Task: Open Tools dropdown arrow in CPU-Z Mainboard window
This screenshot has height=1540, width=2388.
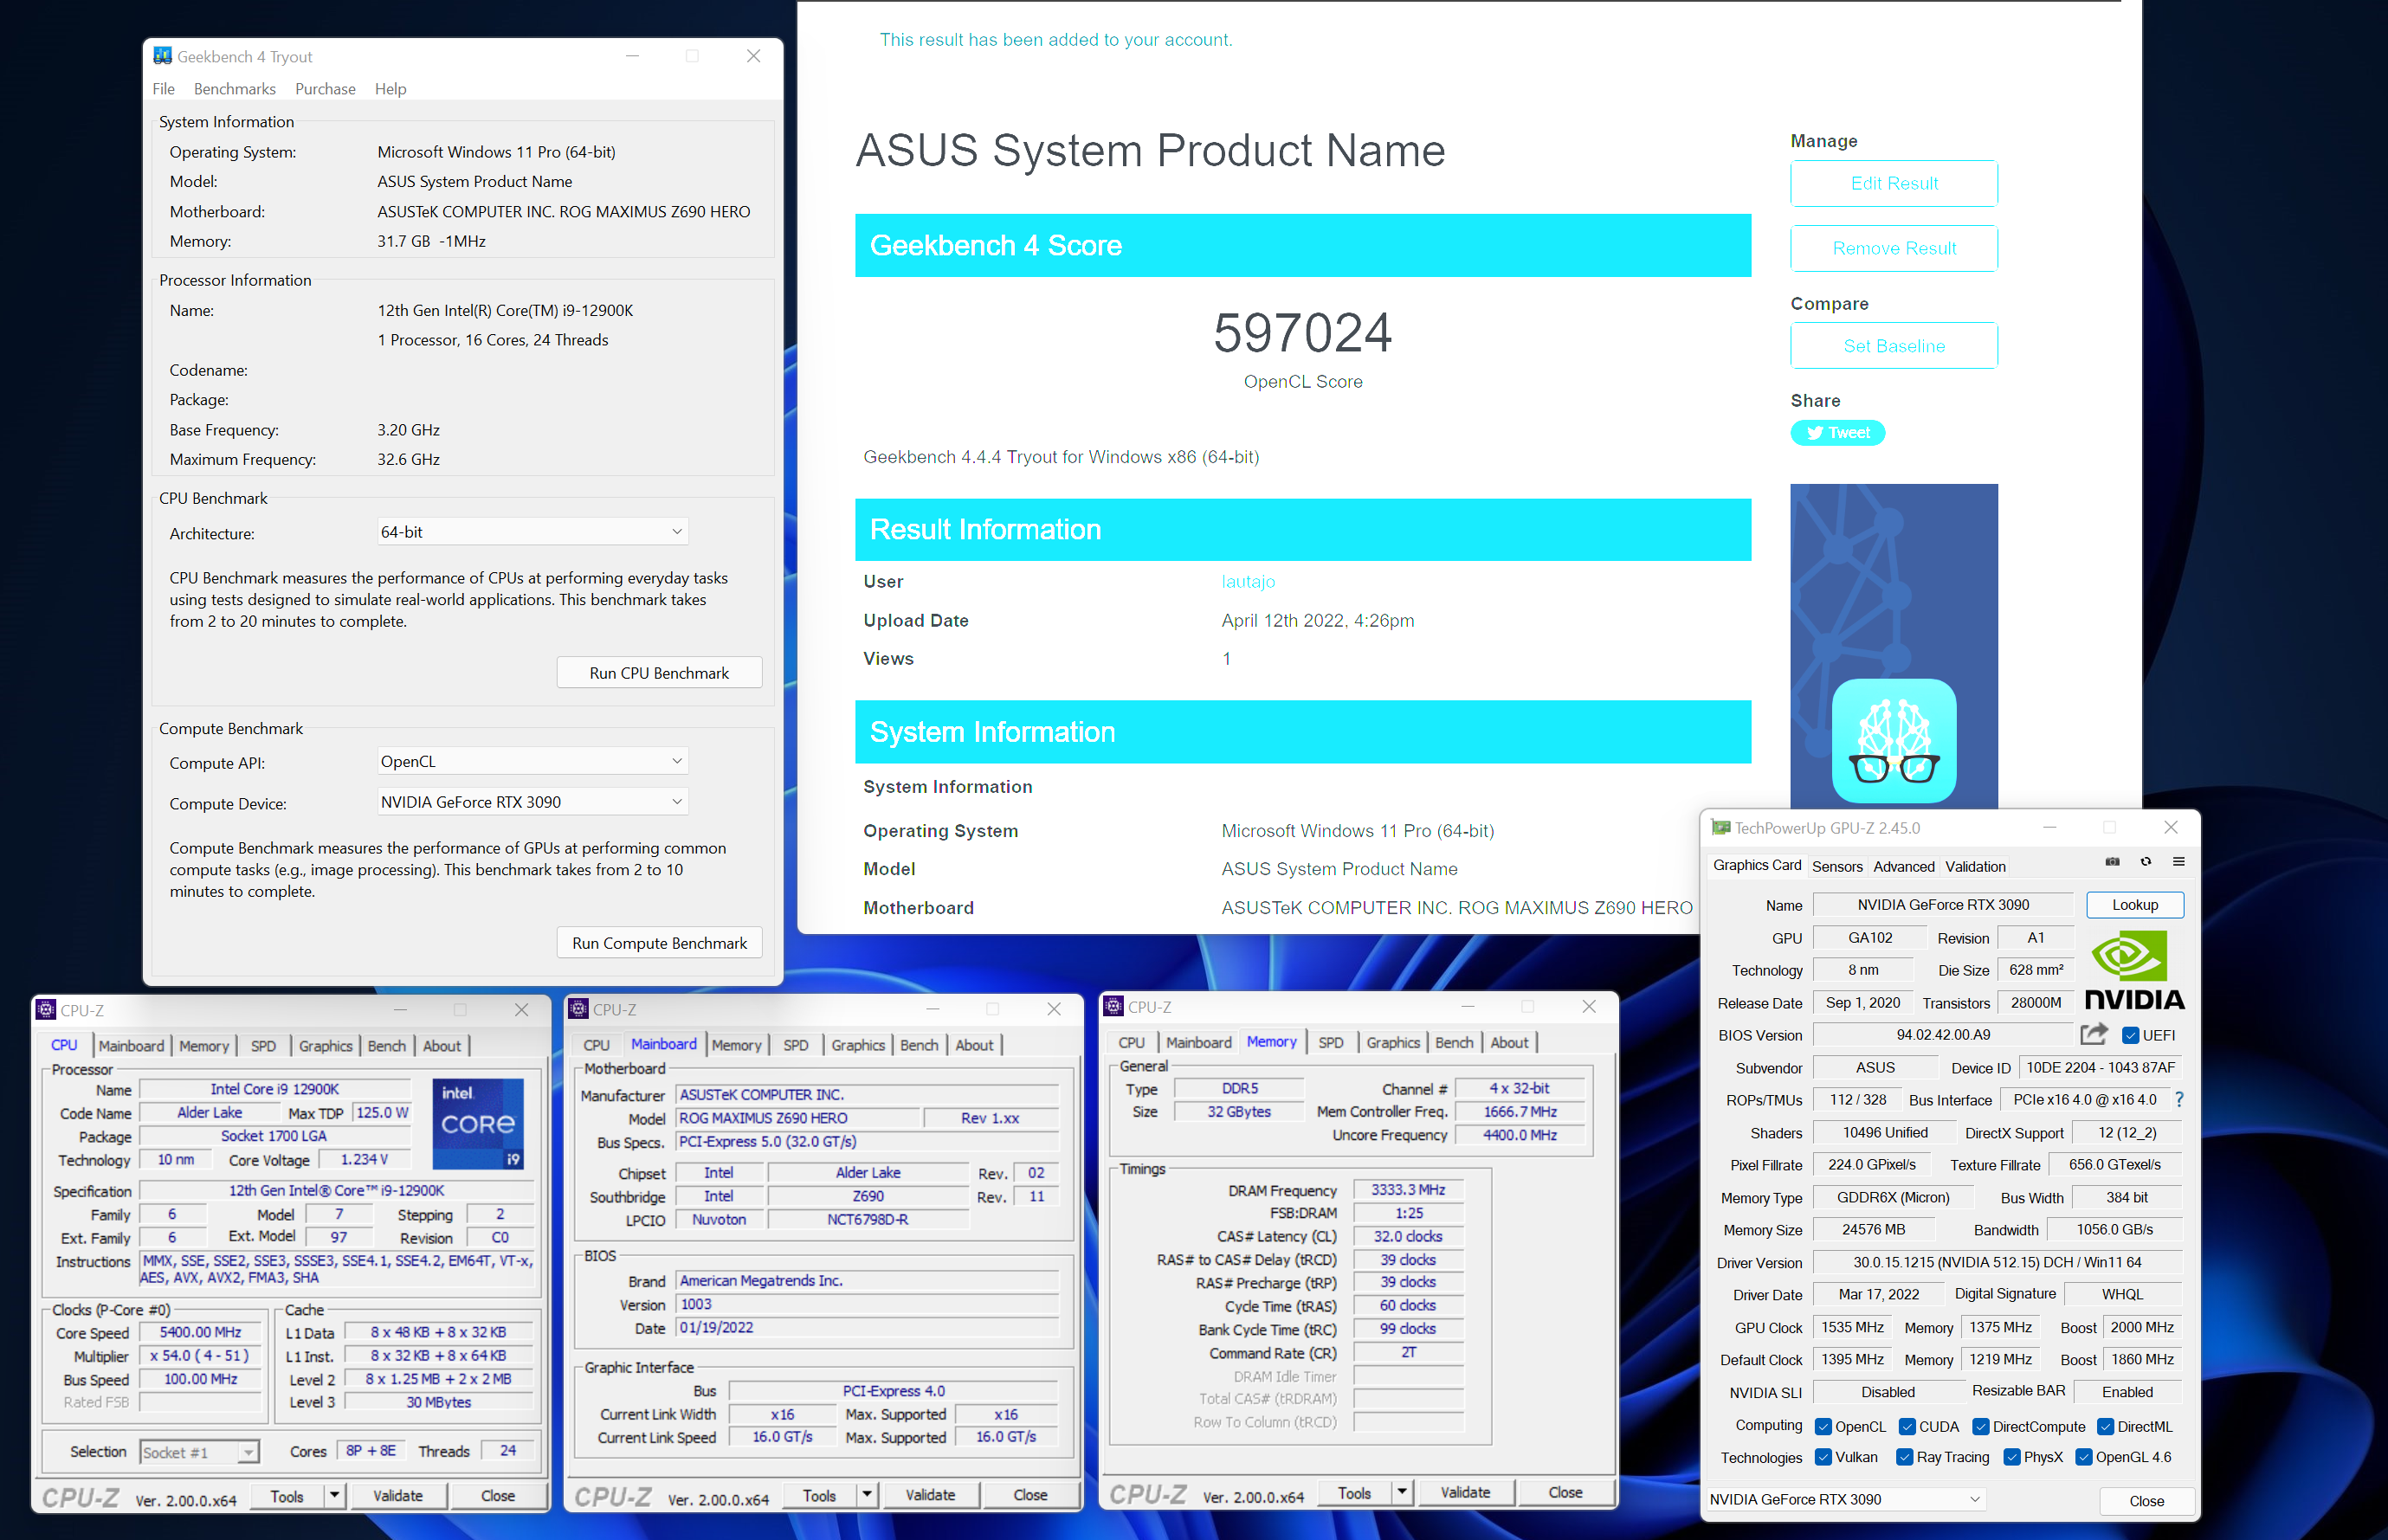Action: coord(866,1495)
